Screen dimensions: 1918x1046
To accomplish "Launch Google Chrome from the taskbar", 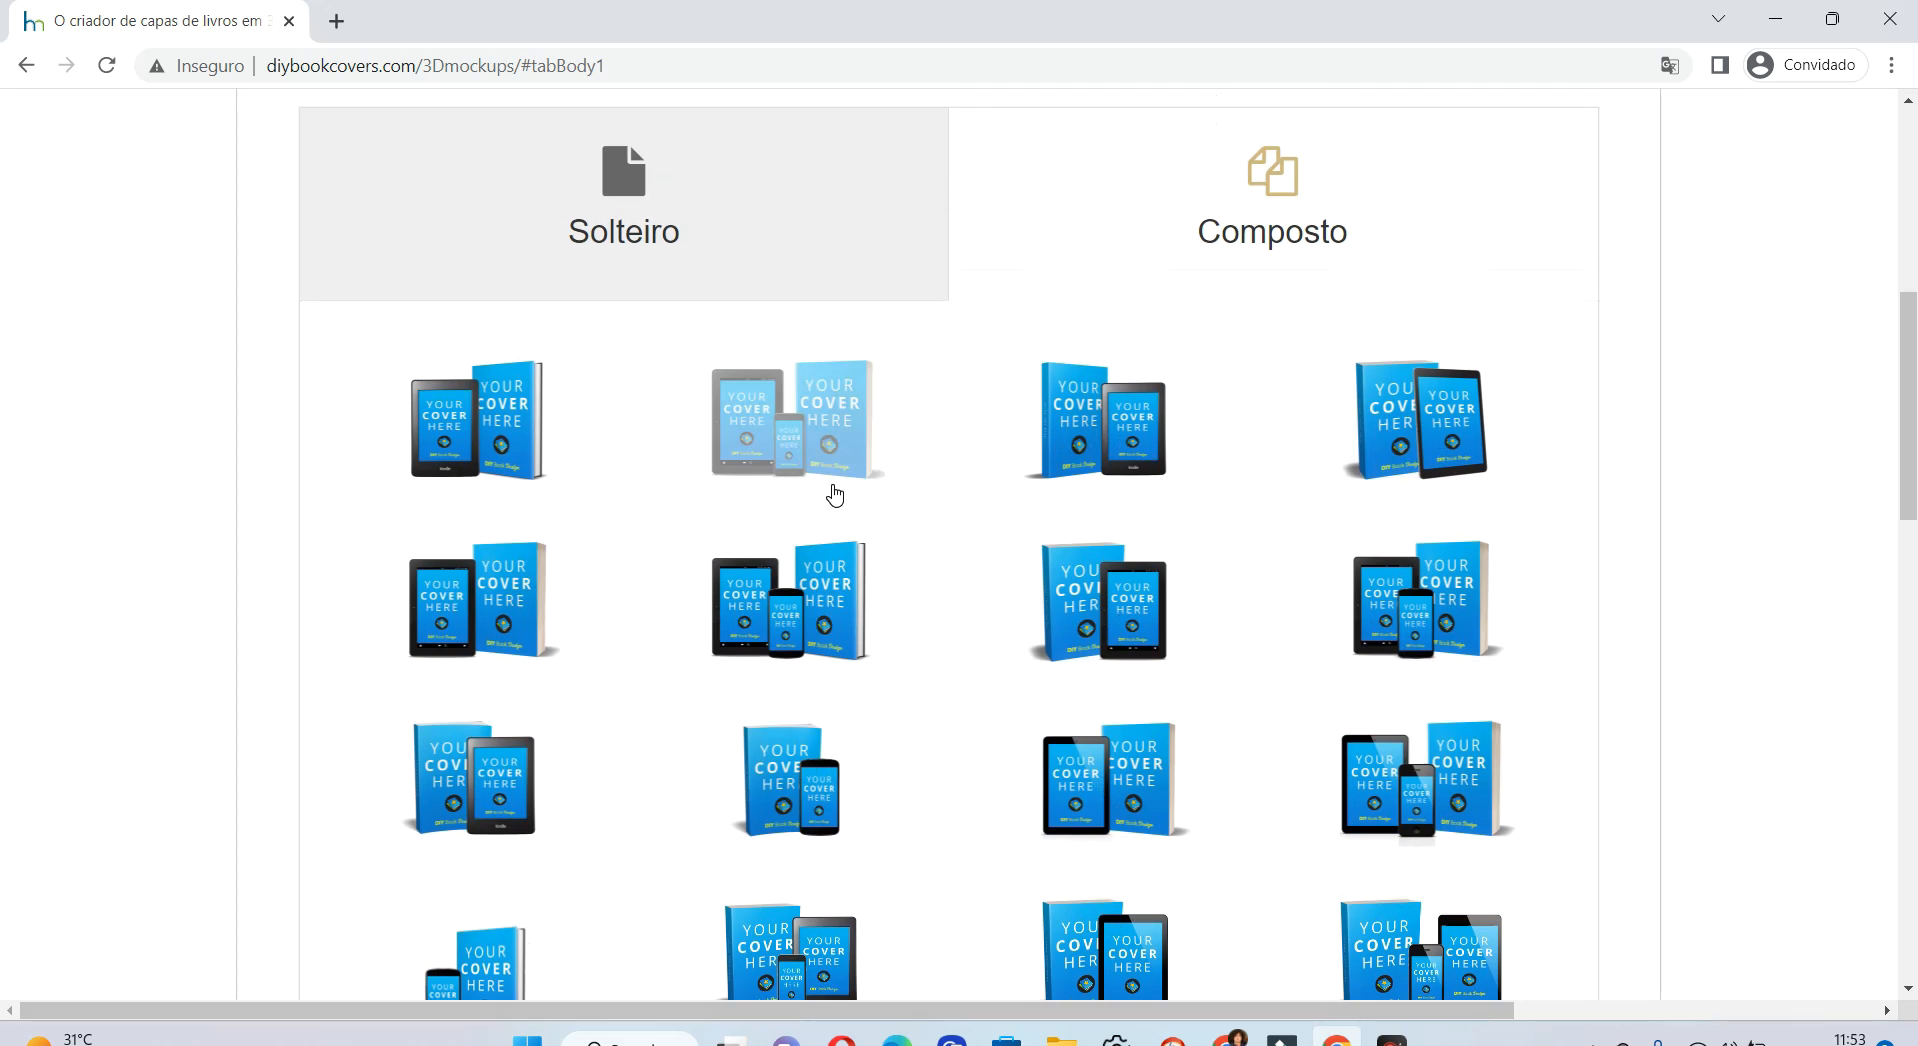I will (x=1336, y=1040).
